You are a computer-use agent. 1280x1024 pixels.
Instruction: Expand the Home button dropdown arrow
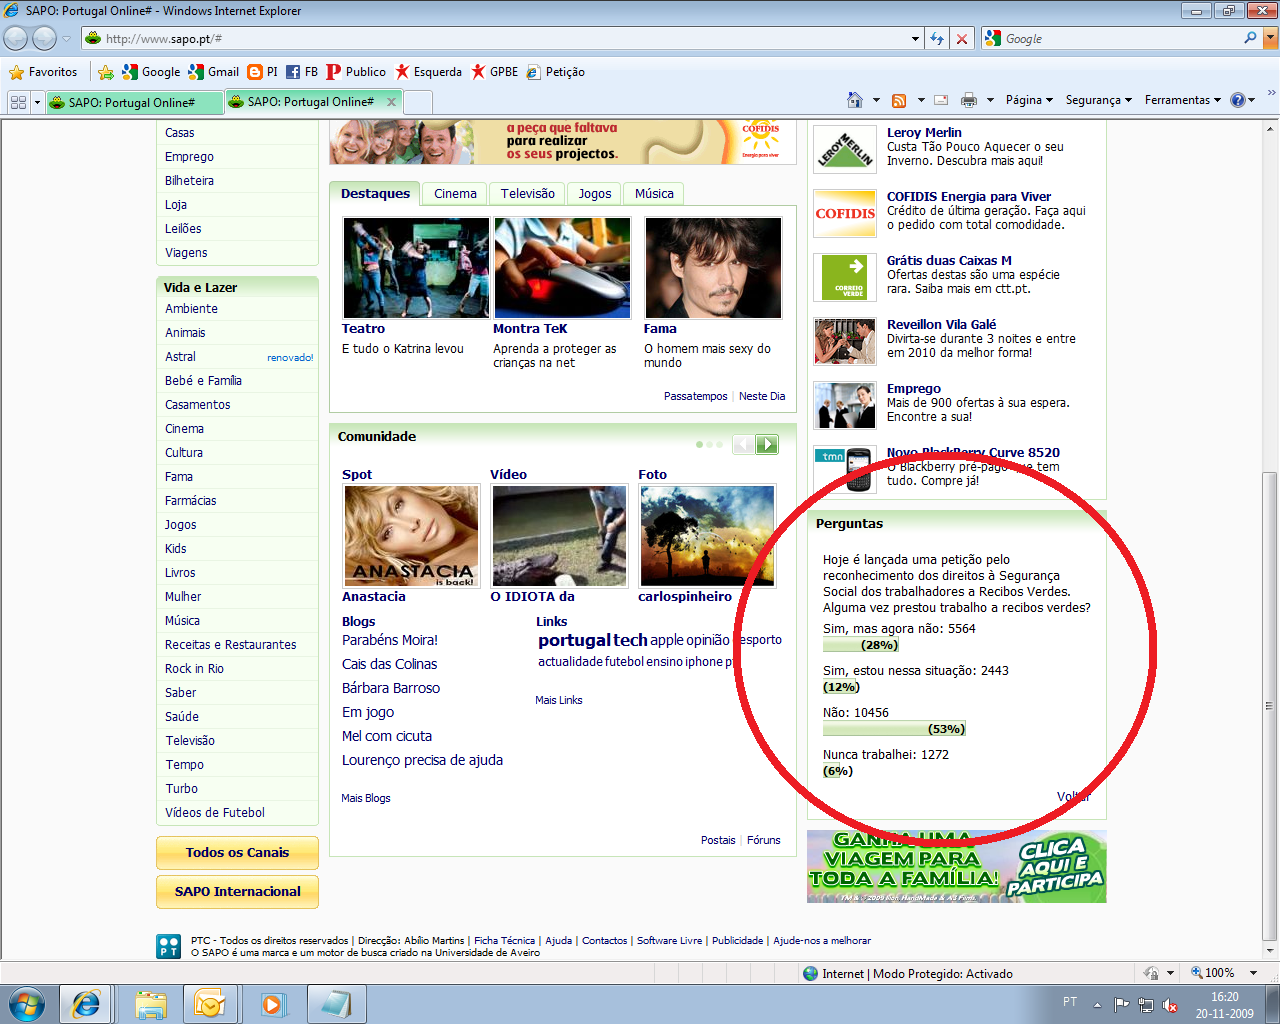[876, 100]
